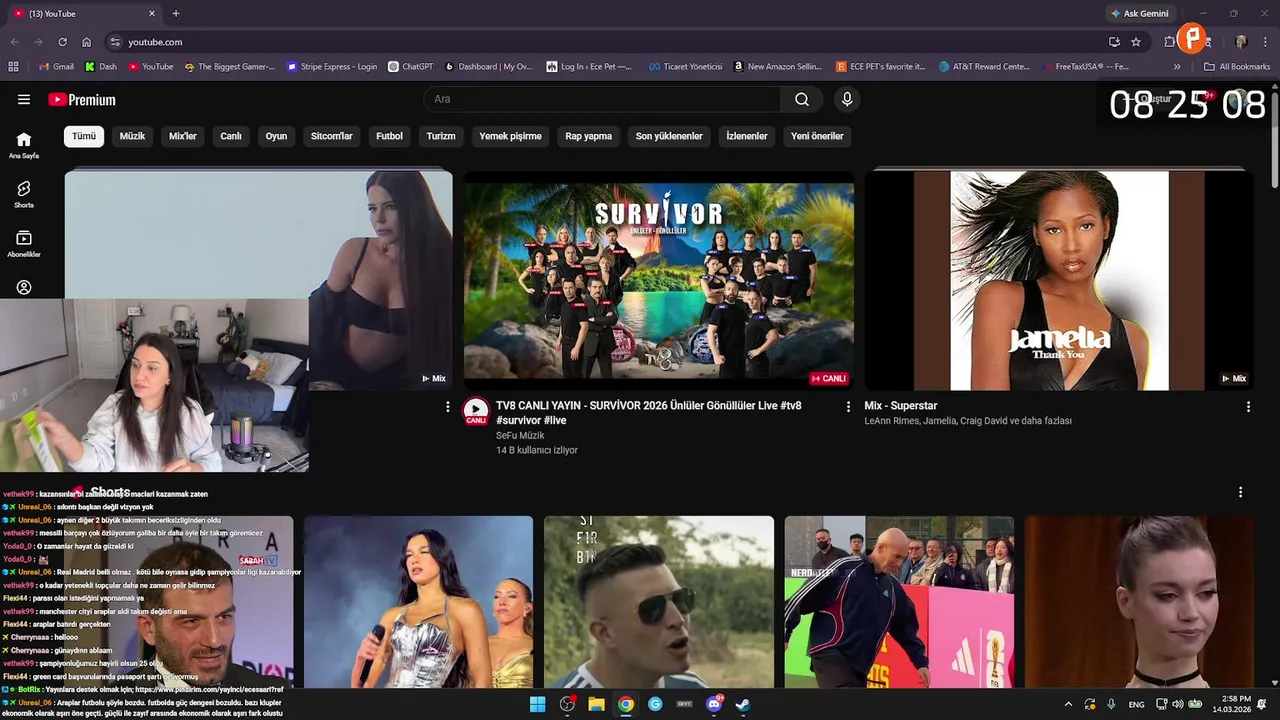Select the Müzik filter chip
Image resolution: width=1280 pixels, height=720 pixels.
pos(132,136)
